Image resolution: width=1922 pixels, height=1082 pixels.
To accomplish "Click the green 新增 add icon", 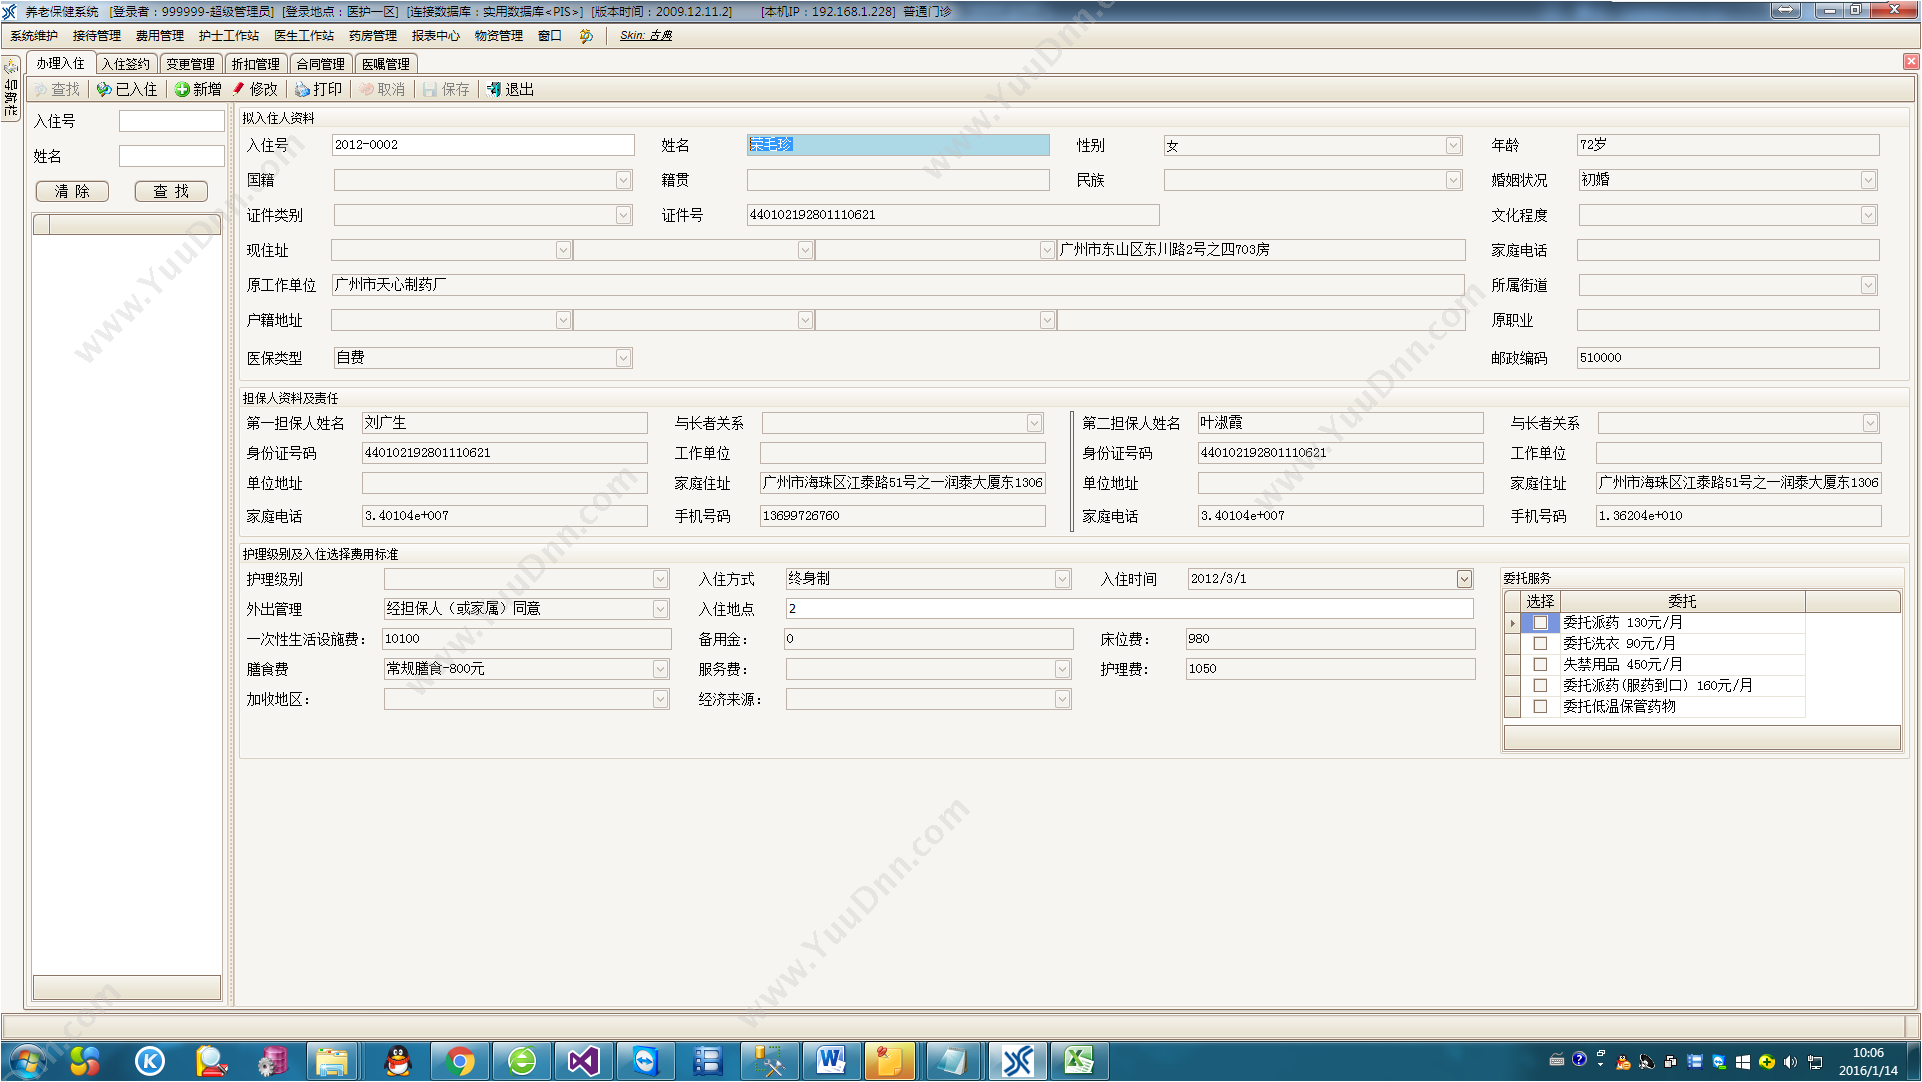I will [x=182, y=90].
